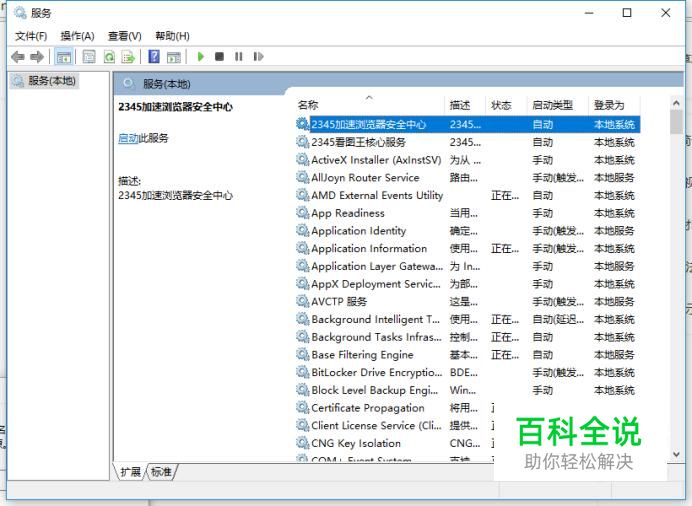Click gear icon of 2345看图王核心服务 row
Viewport: 692px width, 506px height.
coord(302,142)
